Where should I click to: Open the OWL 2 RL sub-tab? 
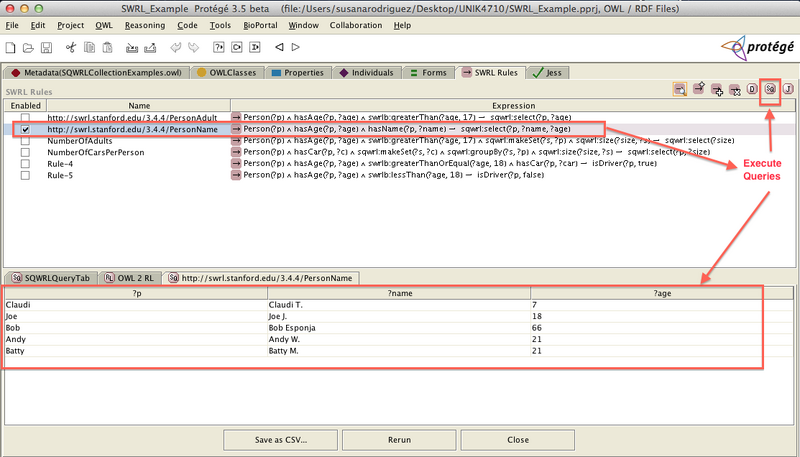pyautogui.click(x=129, y=278)
